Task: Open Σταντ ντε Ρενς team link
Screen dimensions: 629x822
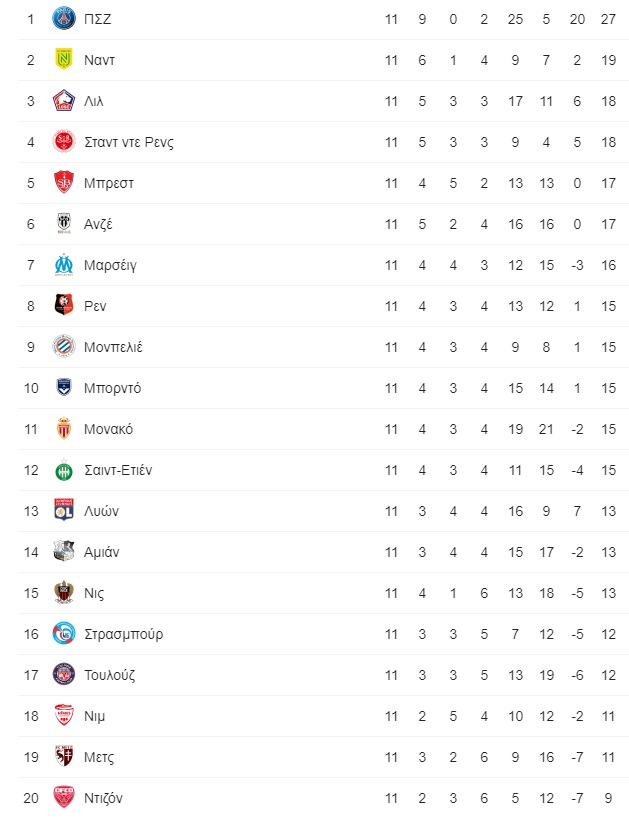Action: (129, 142)
